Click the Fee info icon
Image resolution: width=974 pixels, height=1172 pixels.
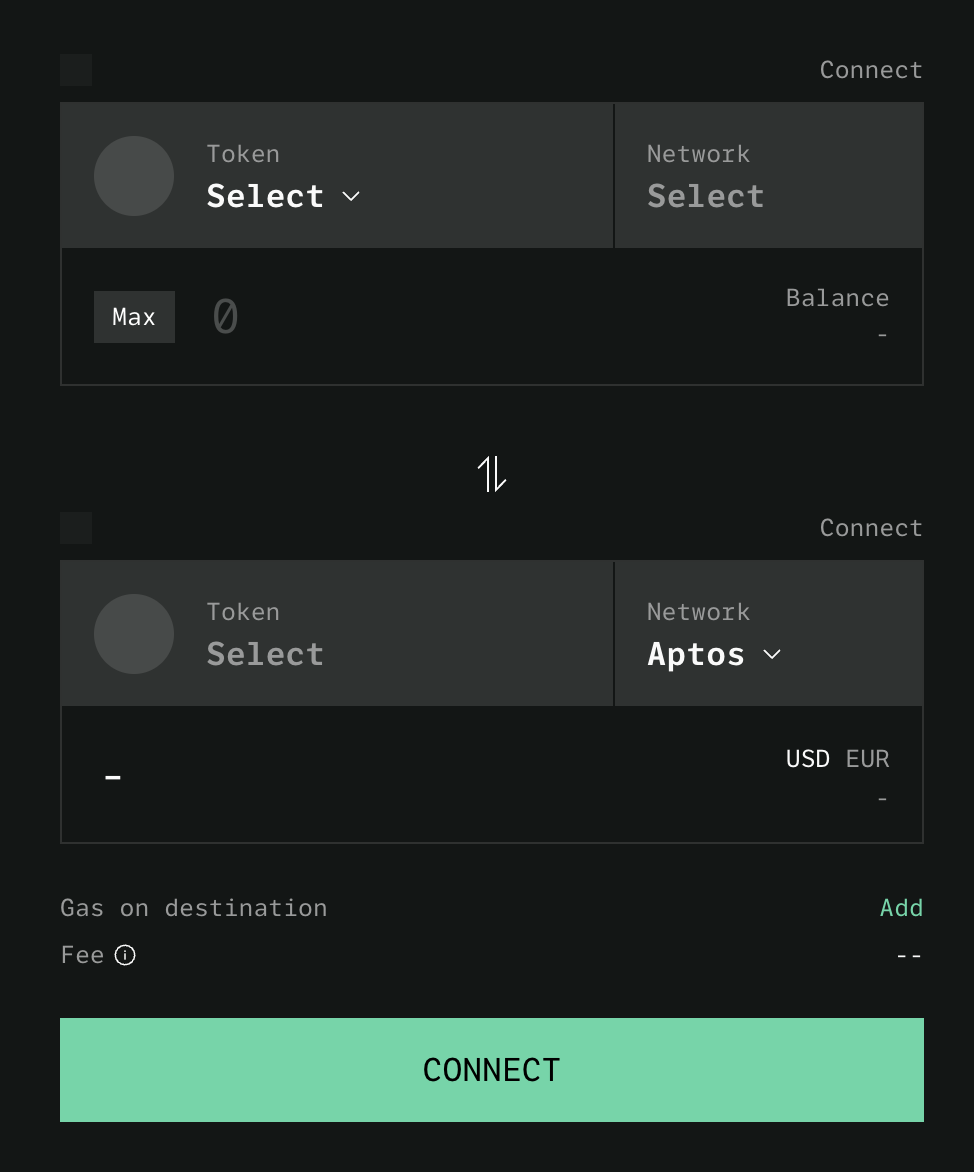pos(125,955)
